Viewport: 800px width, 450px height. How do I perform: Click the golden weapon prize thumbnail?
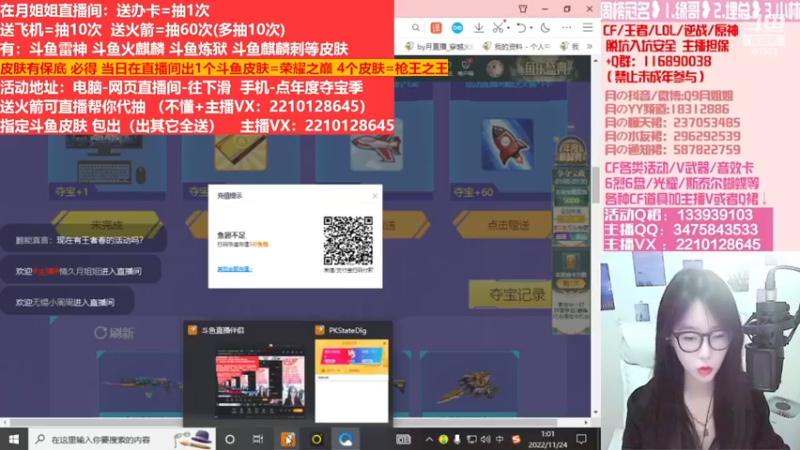coord(468,385)
